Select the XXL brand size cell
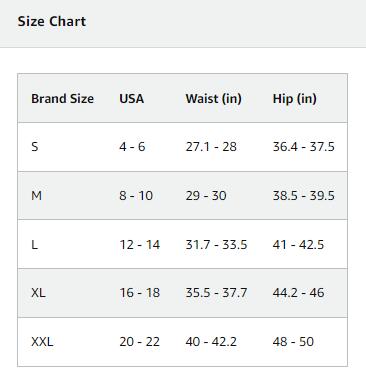This screenshot has height=386, width=366. pos(42,342)
